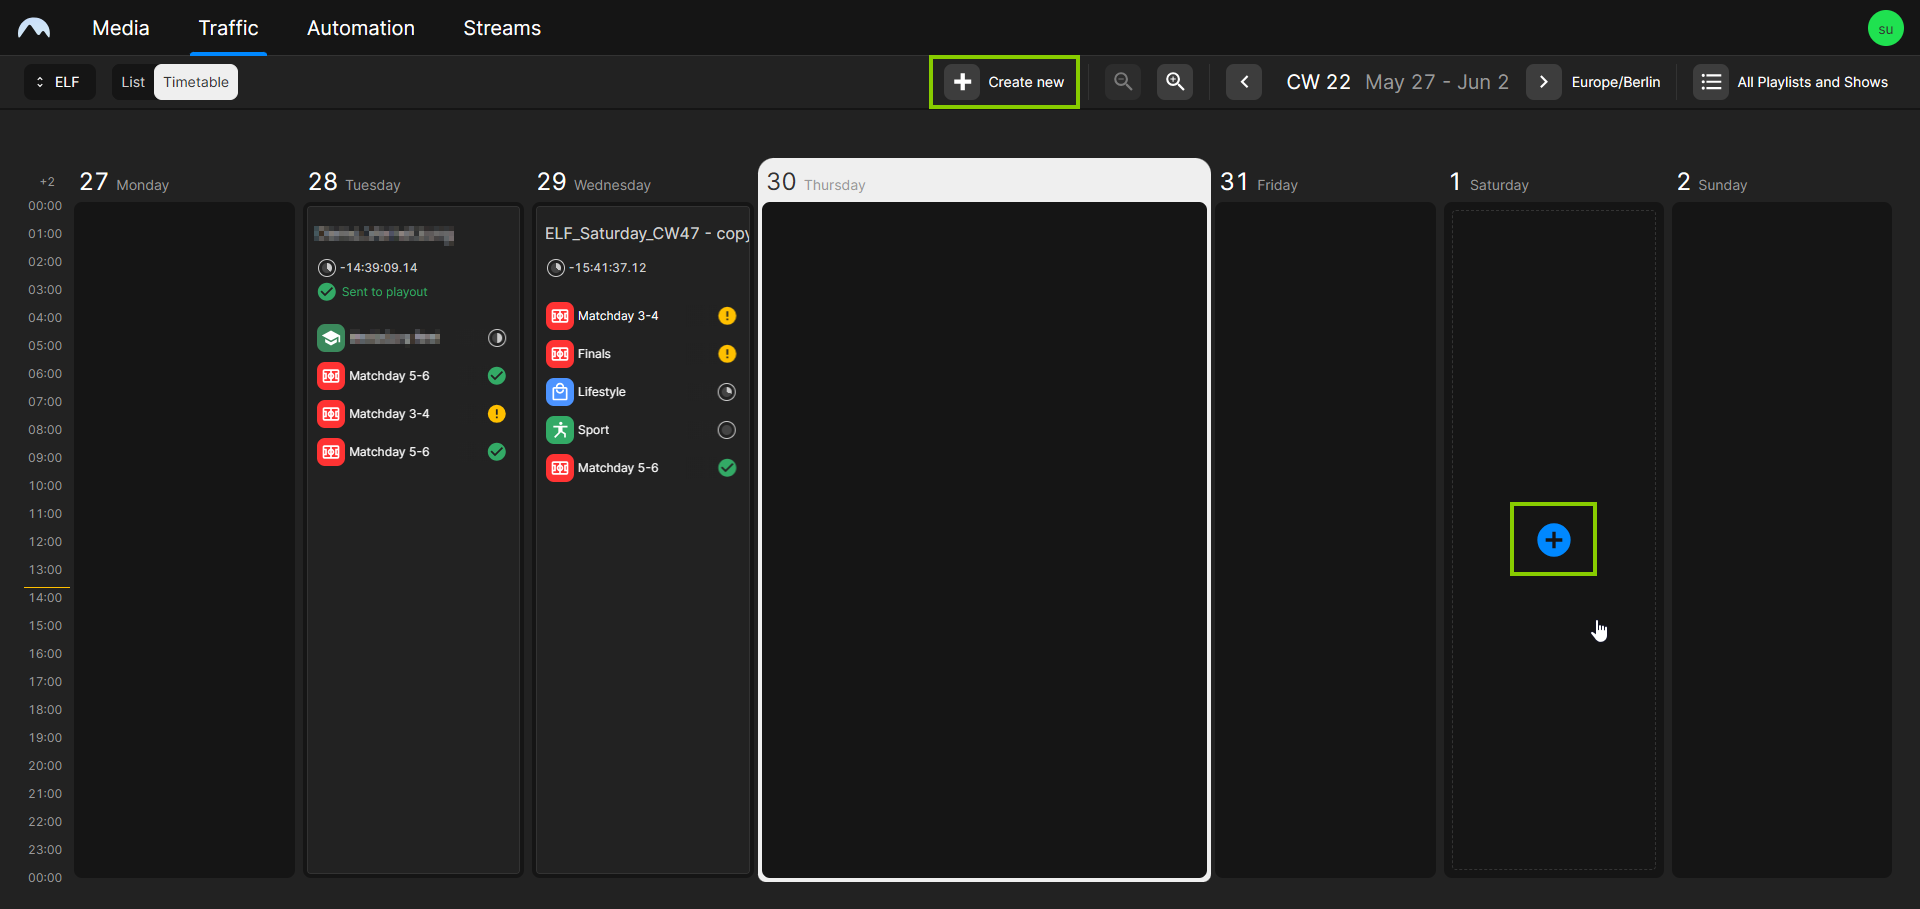Viewport: 1920px width, 909px height.
Task: Switch to the Media tab
Action: click(x=120, y=28)
